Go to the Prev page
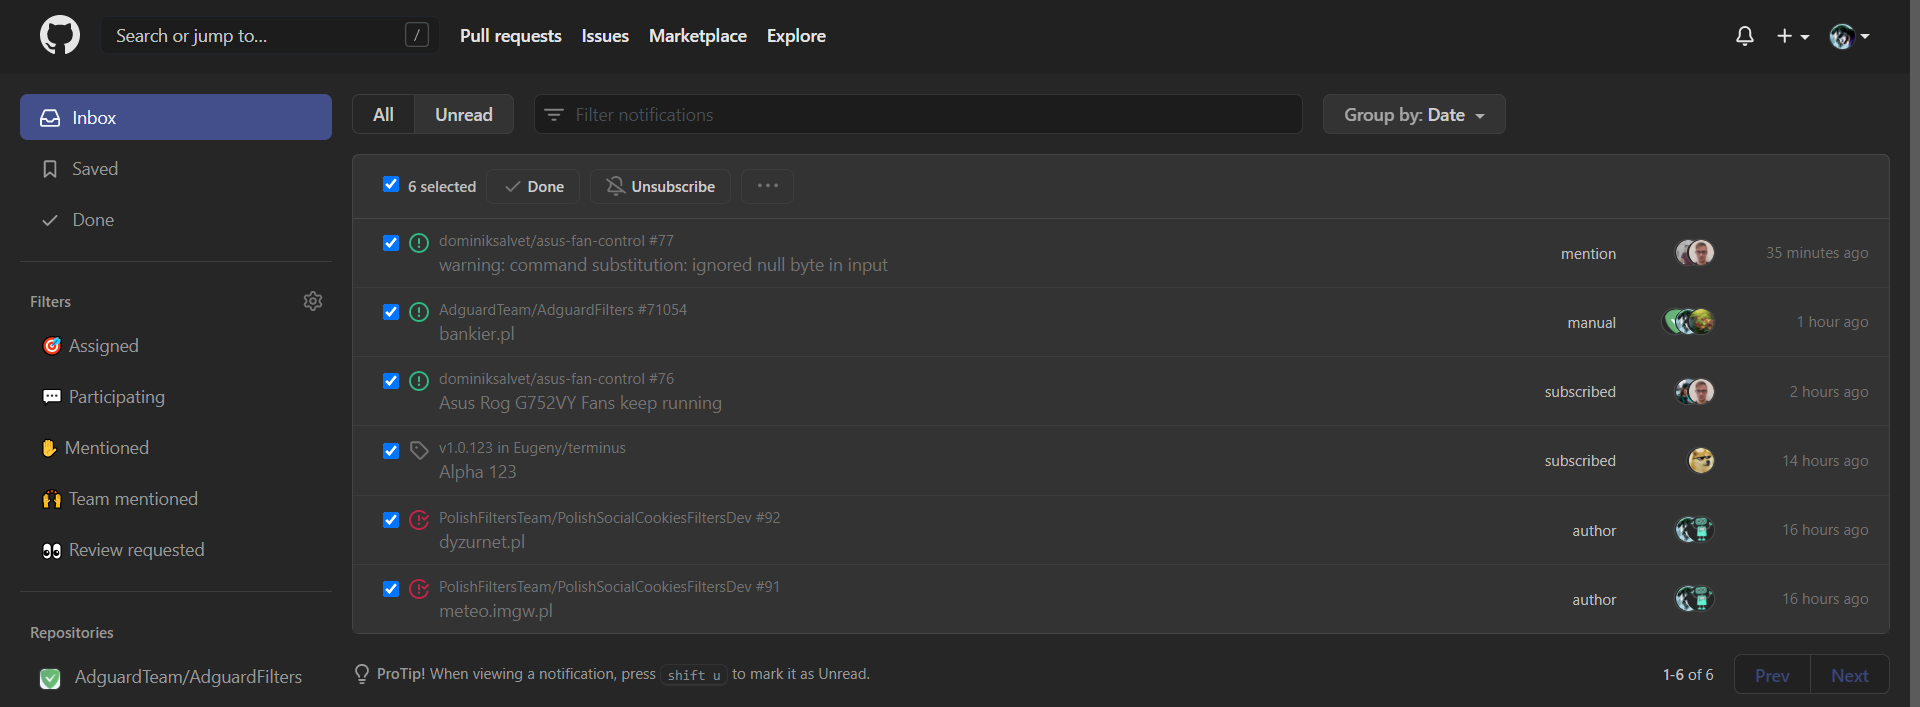 click(x=1772, y=675)
